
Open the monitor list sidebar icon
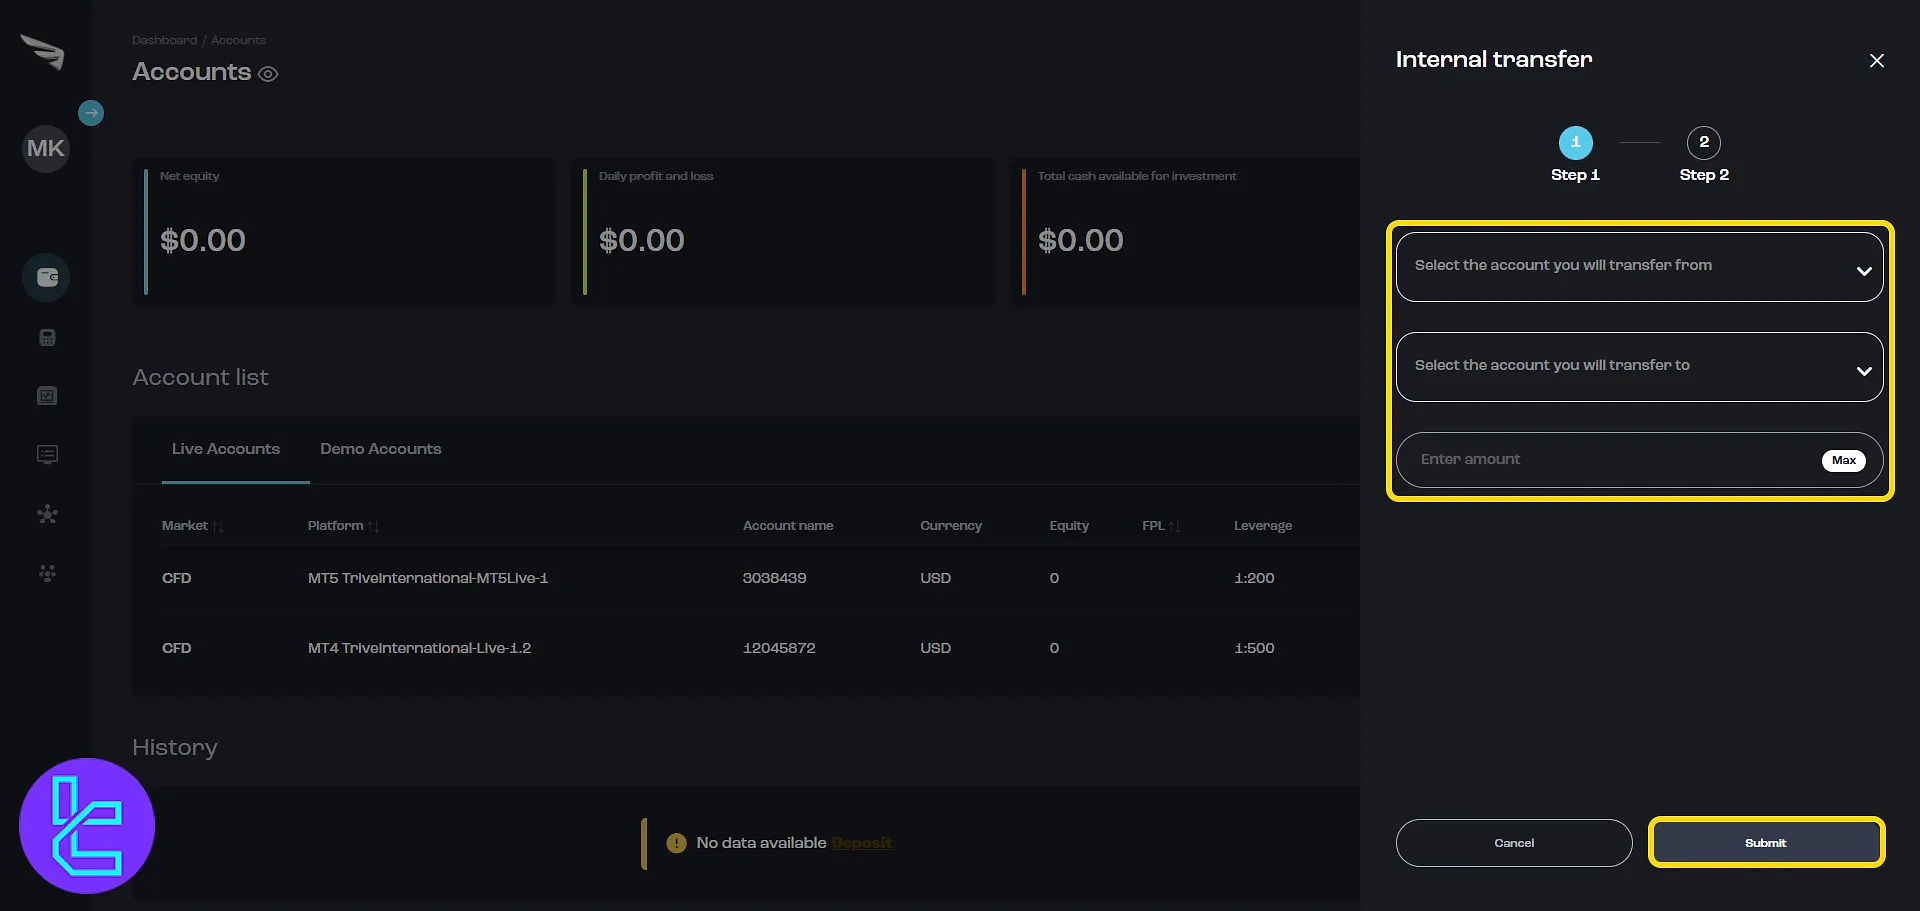(x=47, y=455)
